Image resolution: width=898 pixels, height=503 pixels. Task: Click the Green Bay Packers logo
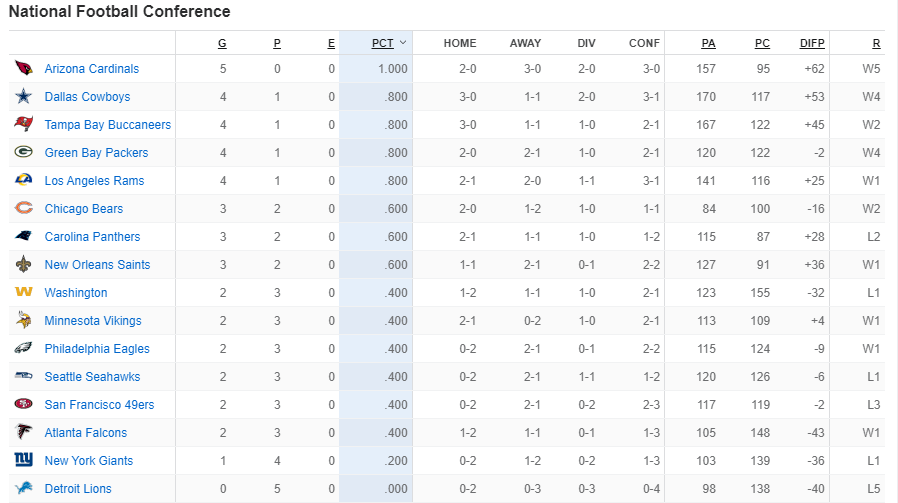[23, 153]
